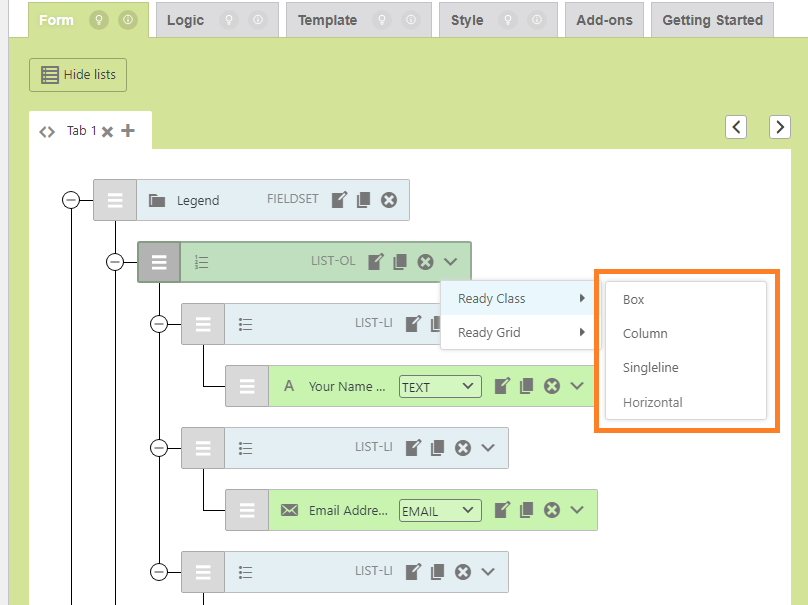Add a new tab with plus icon
The height and width of the screenshot is (605, 808).
[128, 131]
